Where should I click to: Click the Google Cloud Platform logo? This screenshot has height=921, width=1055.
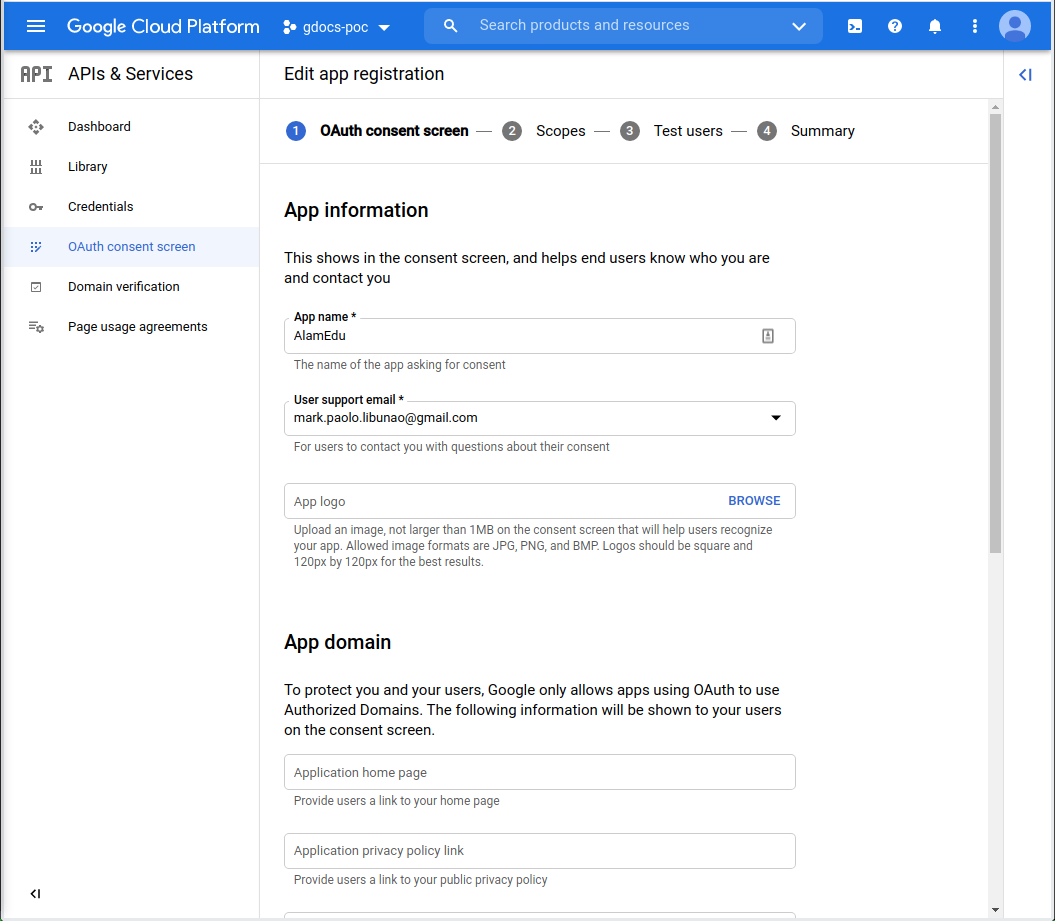tap(163, 26)
